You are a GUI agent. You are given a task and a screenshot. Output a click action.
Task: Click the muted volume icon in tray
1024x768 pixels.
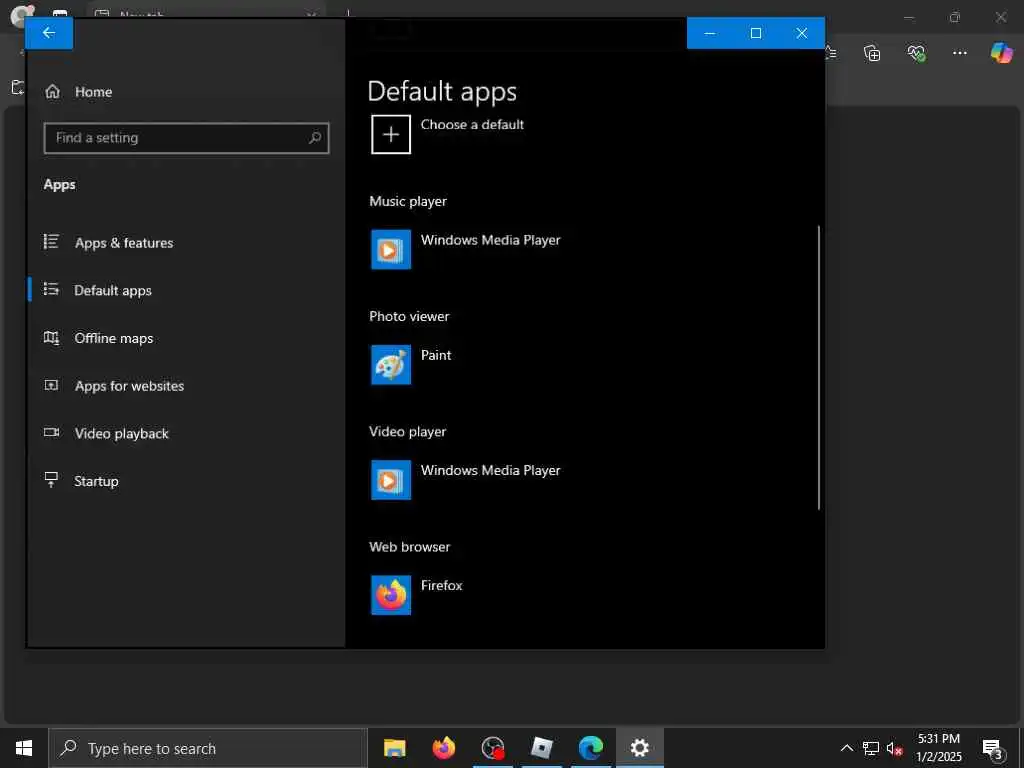tap(894, 748)
